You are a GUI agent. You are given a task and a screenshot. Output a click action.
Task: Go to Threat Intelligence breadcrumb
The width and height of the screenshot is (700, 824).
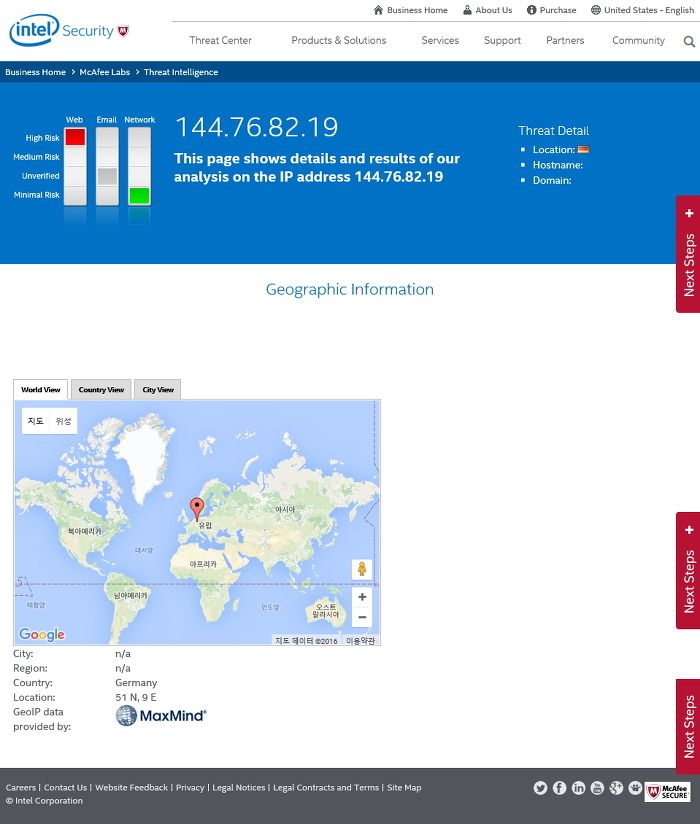click(x=181, y=72)
